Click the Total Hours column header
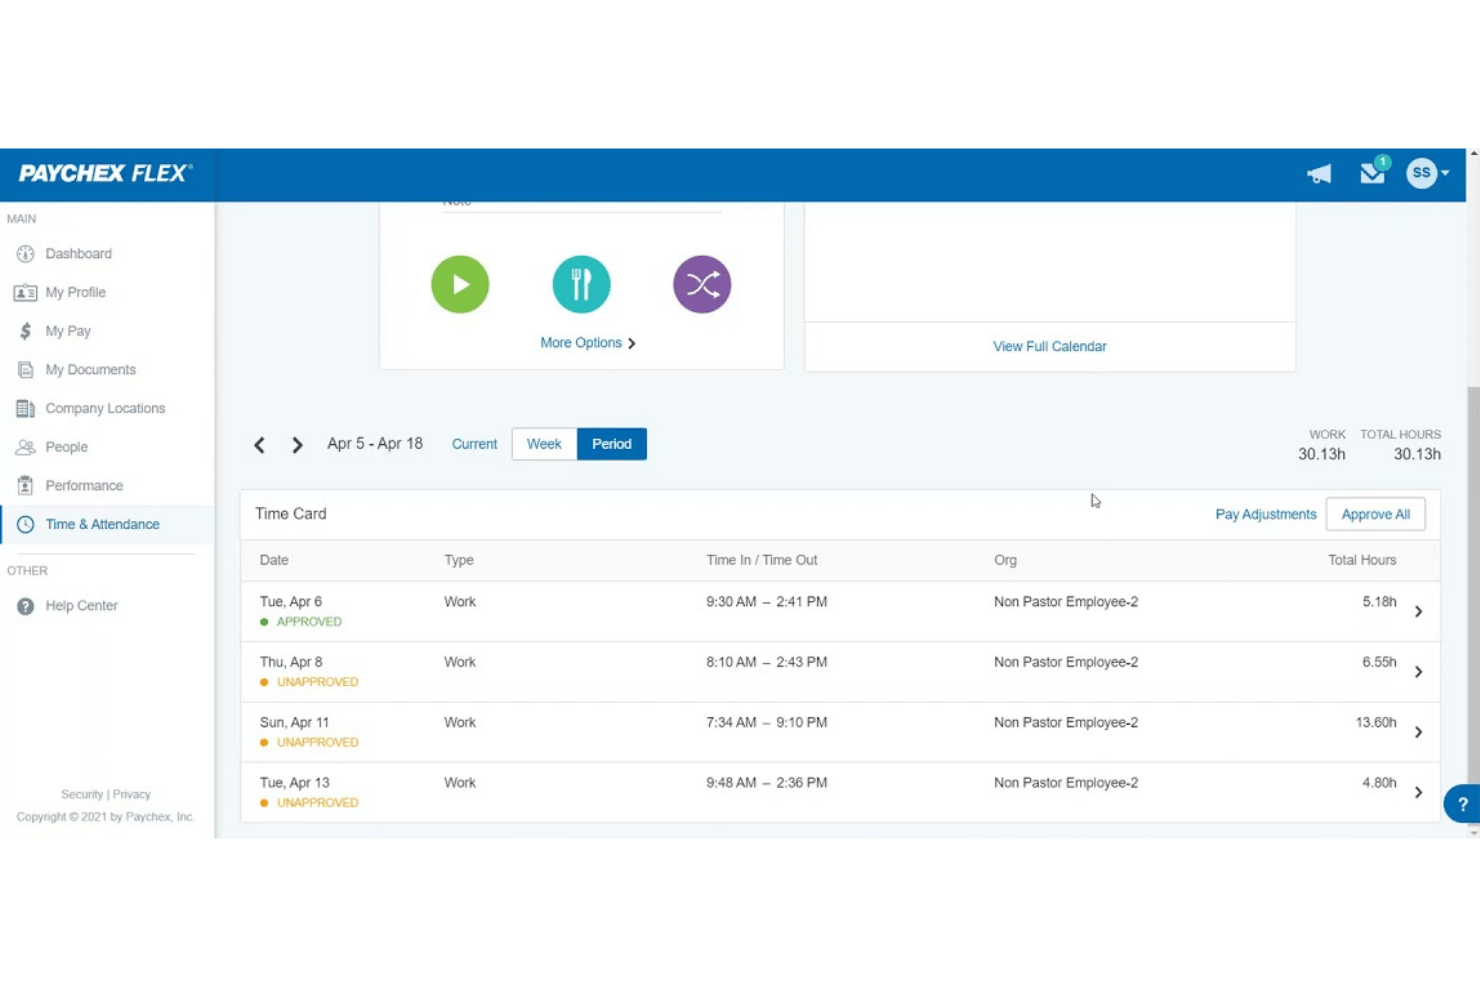1480x987 pixels. 1362,560
